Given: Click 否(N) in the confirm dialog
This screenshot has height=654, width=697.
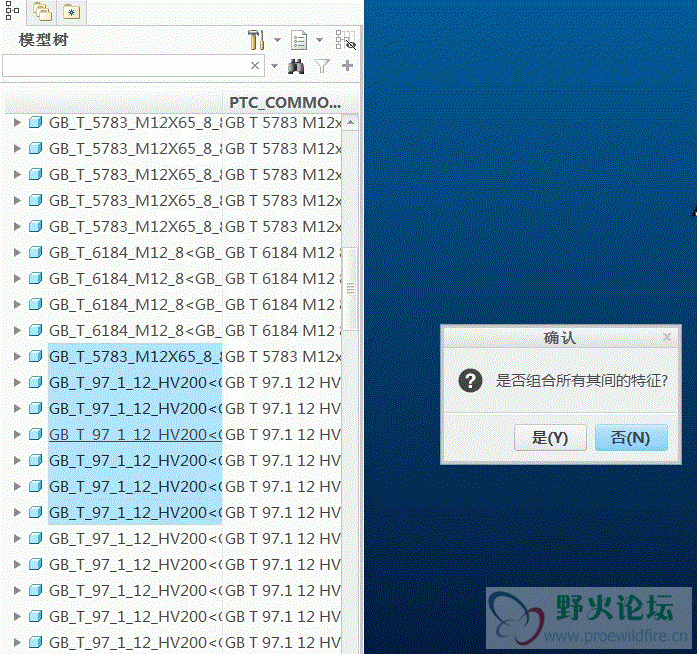Looking at the screenshot, I should tap(631, 438).
